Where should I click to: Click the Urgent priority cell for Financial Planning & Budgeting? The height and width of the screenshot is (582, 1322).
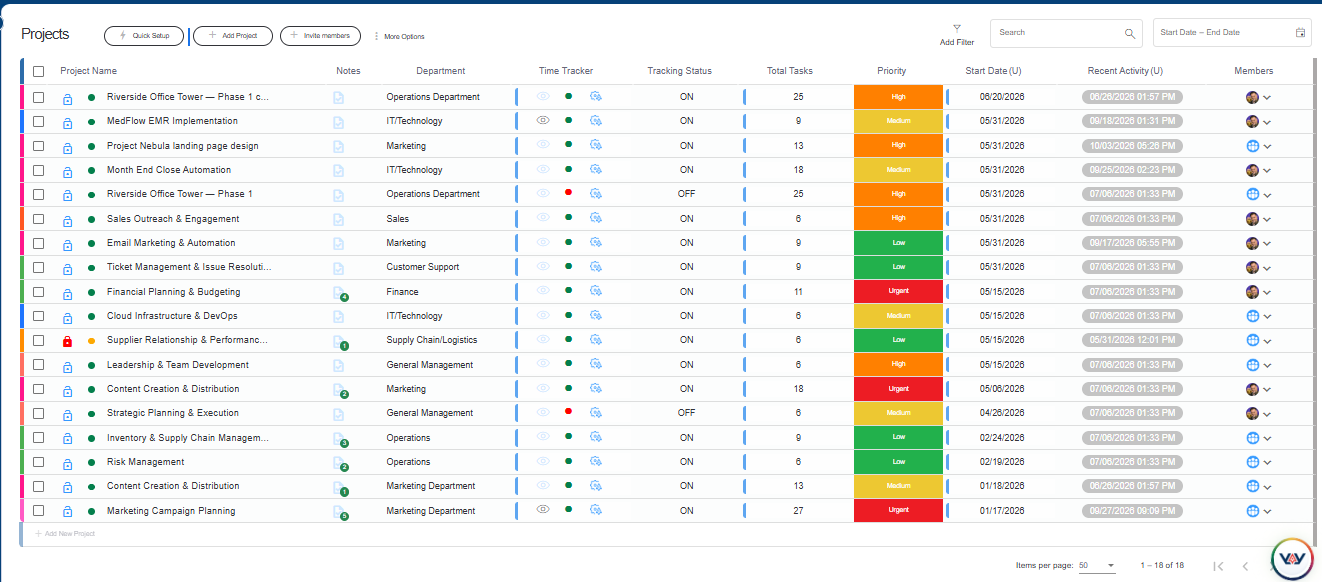[899, 292]
